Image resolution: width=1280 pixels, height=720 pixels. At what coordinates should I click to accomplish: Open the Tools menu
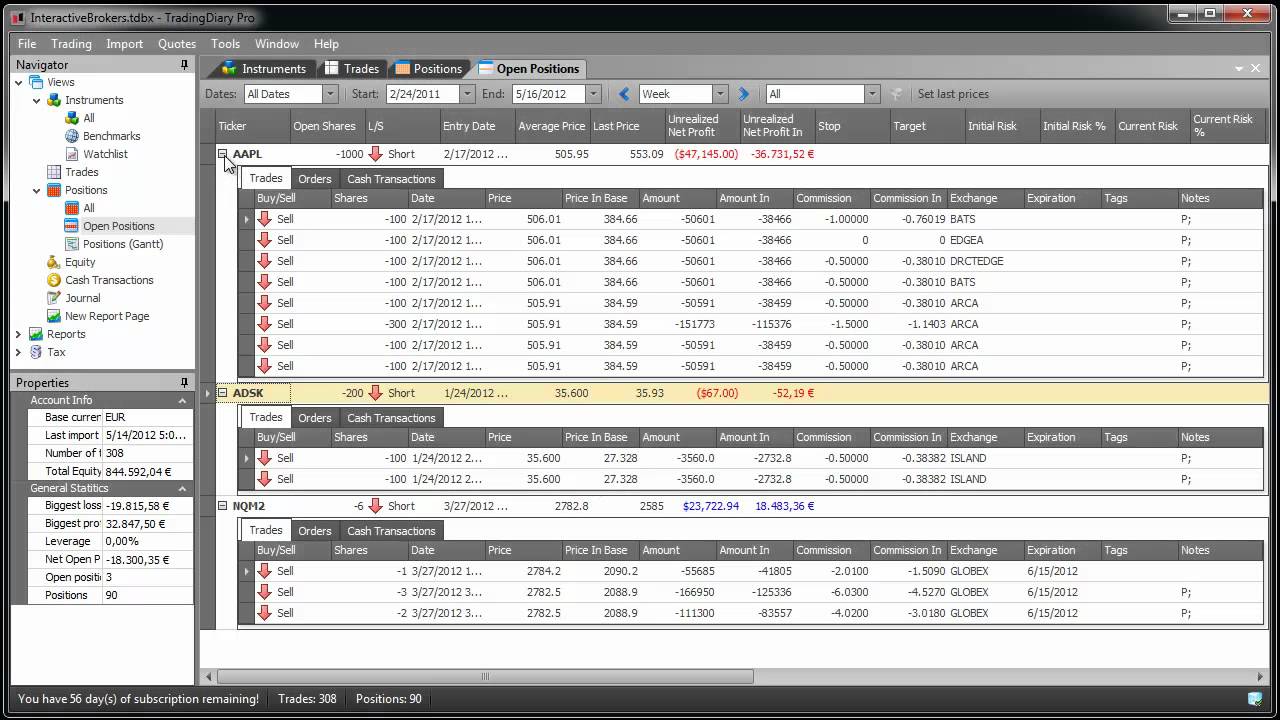(225, 44)
